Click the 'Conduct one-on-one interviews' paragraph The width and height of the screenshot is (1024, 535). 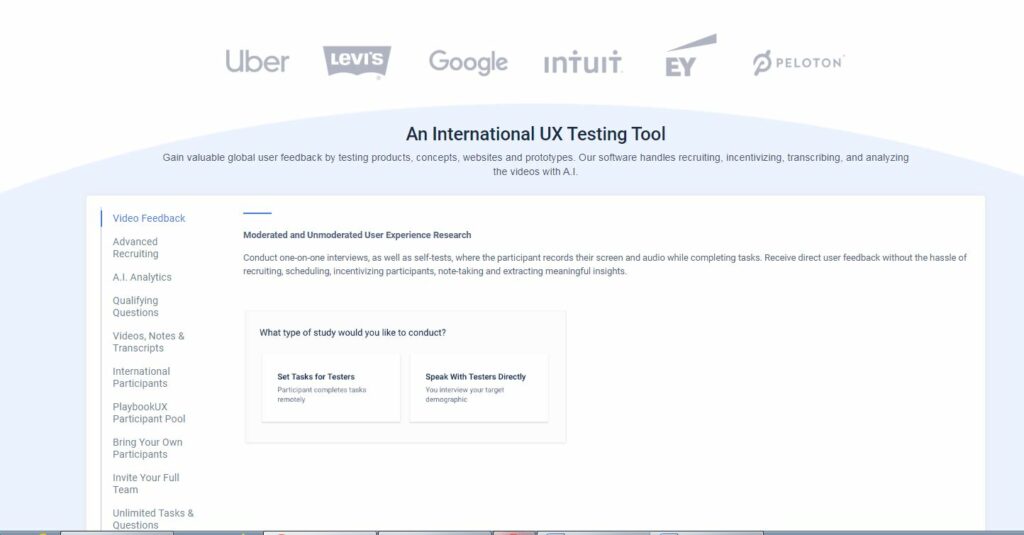click(605, 265)
